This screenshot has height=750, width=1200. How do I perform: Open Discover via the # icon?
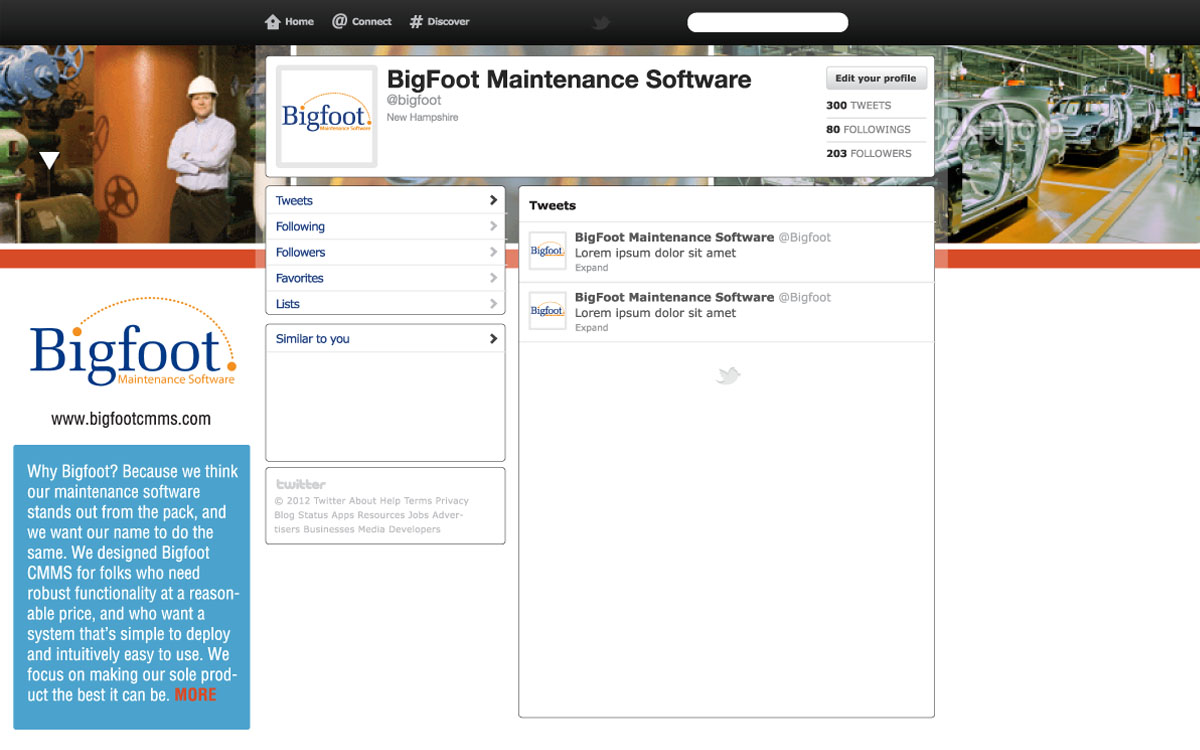coord(416,21)
